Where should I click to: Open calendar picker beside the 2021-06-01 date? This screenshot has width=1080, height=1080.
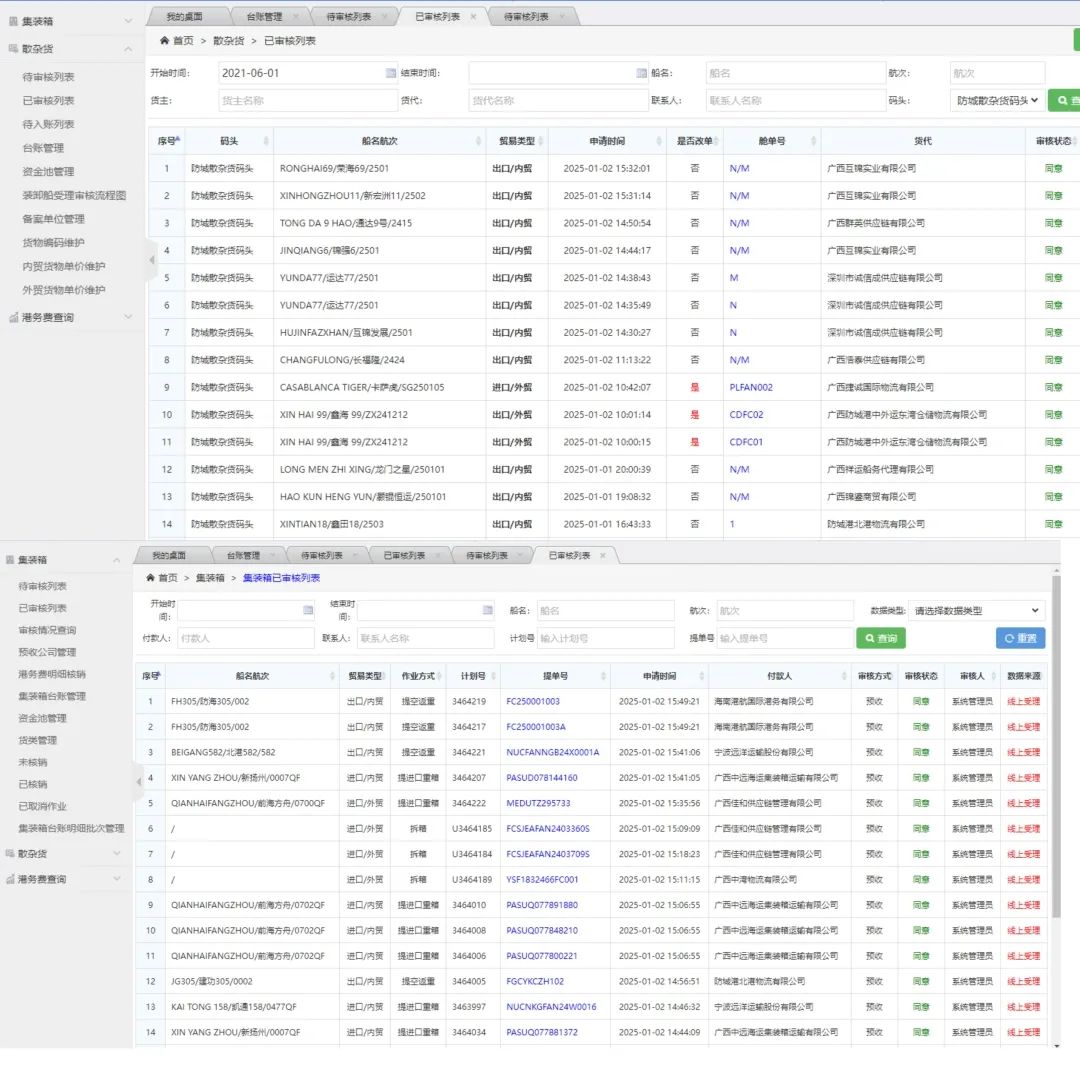pyautogui.click(x=391, y=73)
